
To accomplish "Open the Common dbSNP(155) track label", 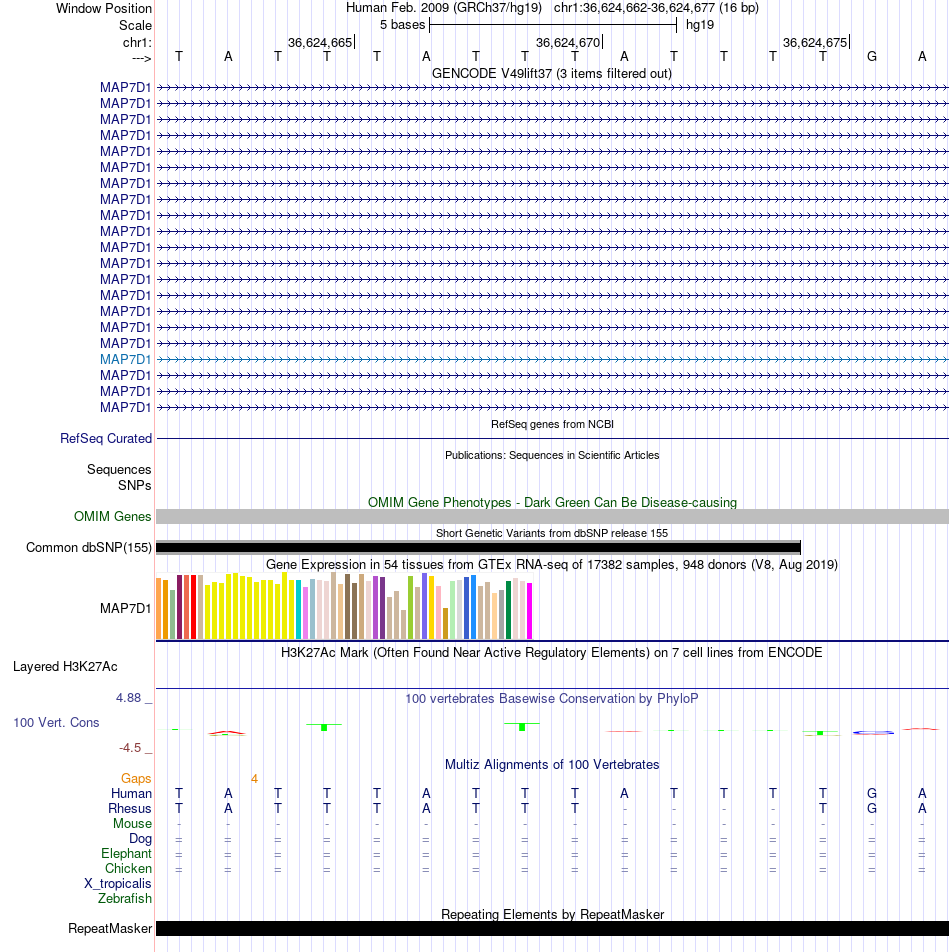I will click(89, 548).
